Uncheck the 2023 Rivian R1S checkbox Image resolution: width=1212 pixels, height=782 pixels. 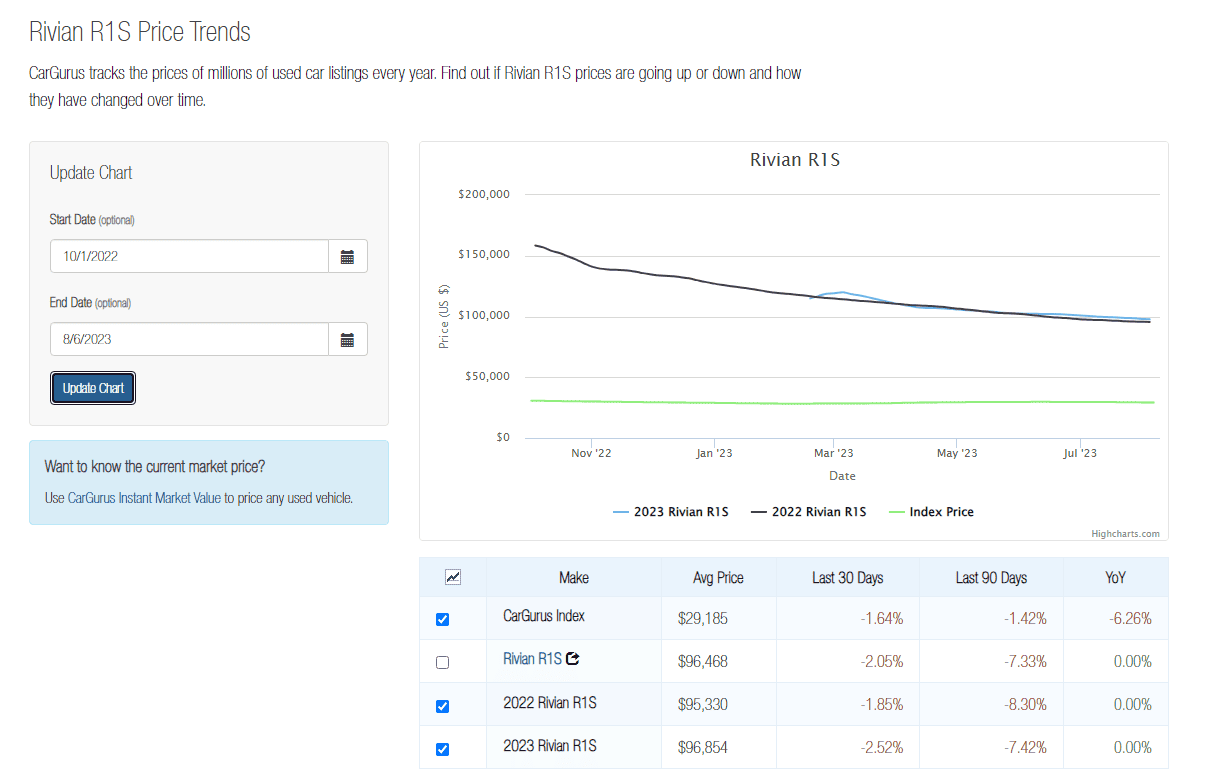pyautogui.click(x=443, y=749)
